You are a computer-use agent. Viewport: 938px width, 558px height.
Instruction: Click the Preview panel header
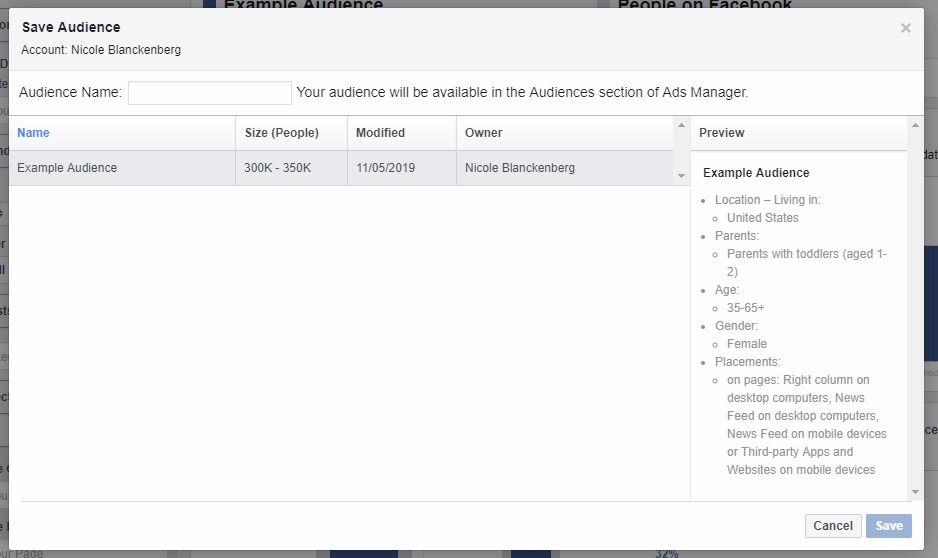pos(721,133)
